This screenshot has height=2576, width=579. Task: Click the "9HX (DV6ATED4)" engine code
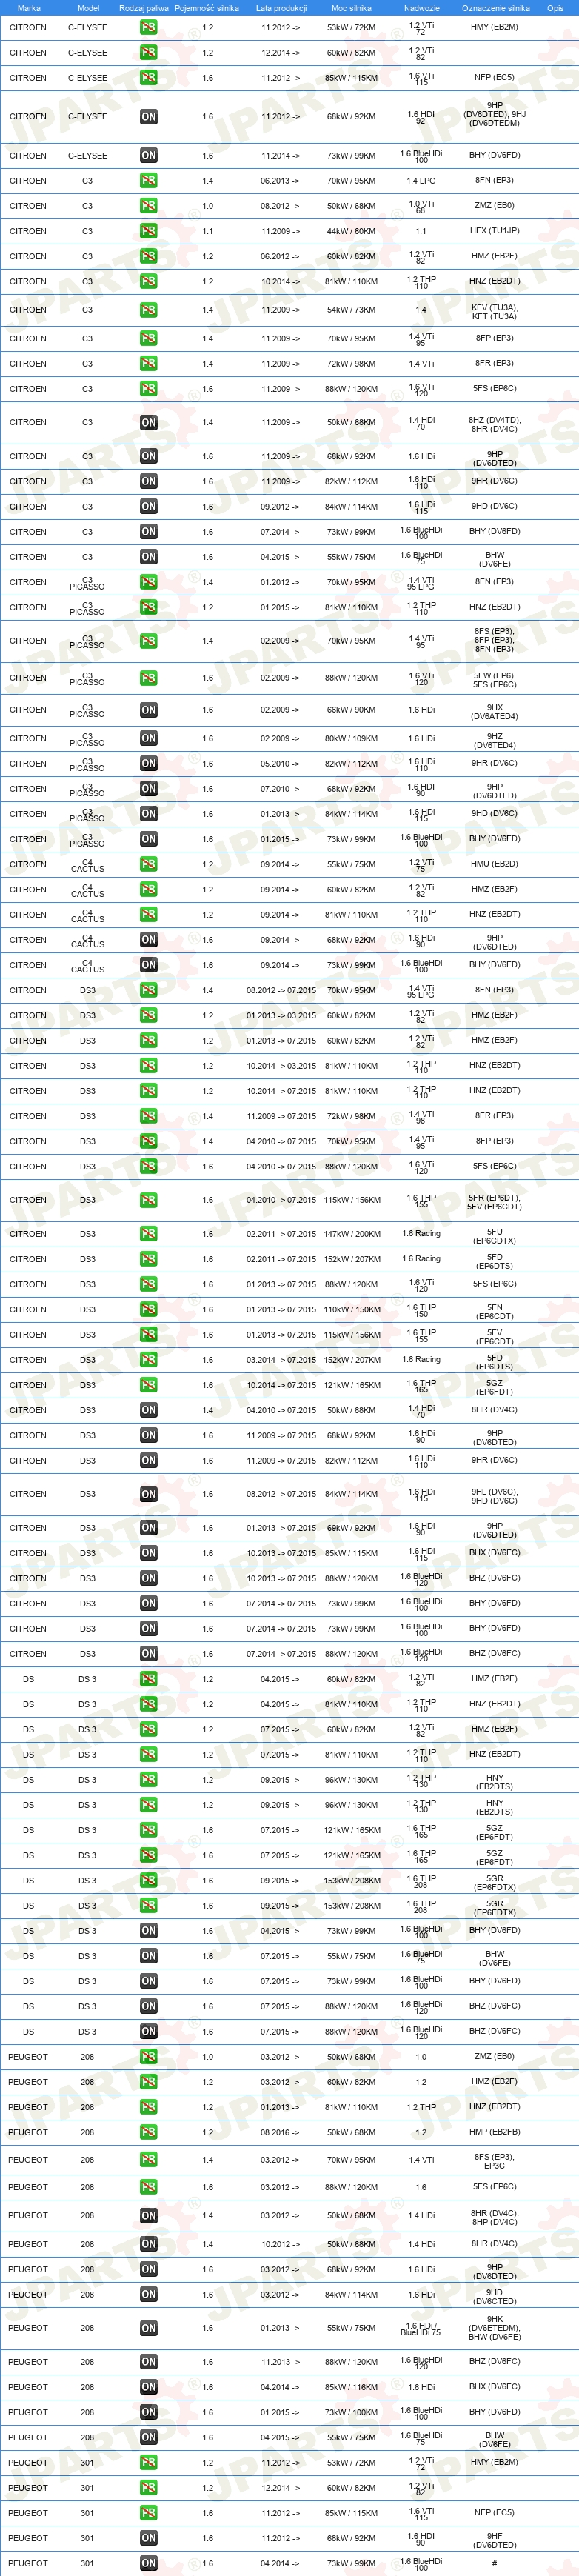495,711
